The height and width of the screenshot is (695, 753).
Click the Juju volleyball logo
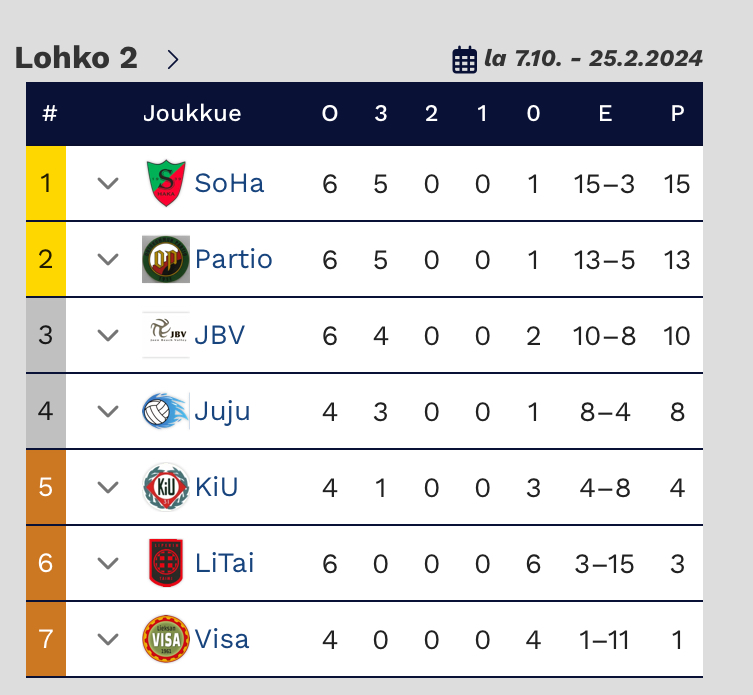pos(166,411)
